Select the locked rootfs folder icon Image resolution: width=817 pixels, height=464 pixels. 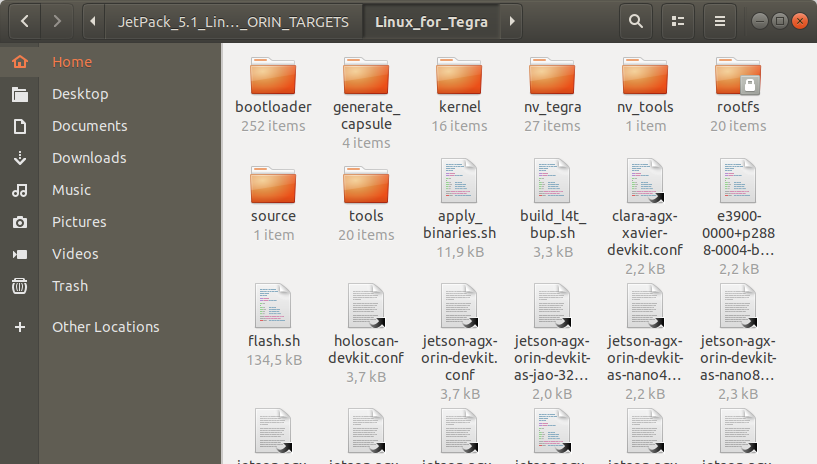738,76
